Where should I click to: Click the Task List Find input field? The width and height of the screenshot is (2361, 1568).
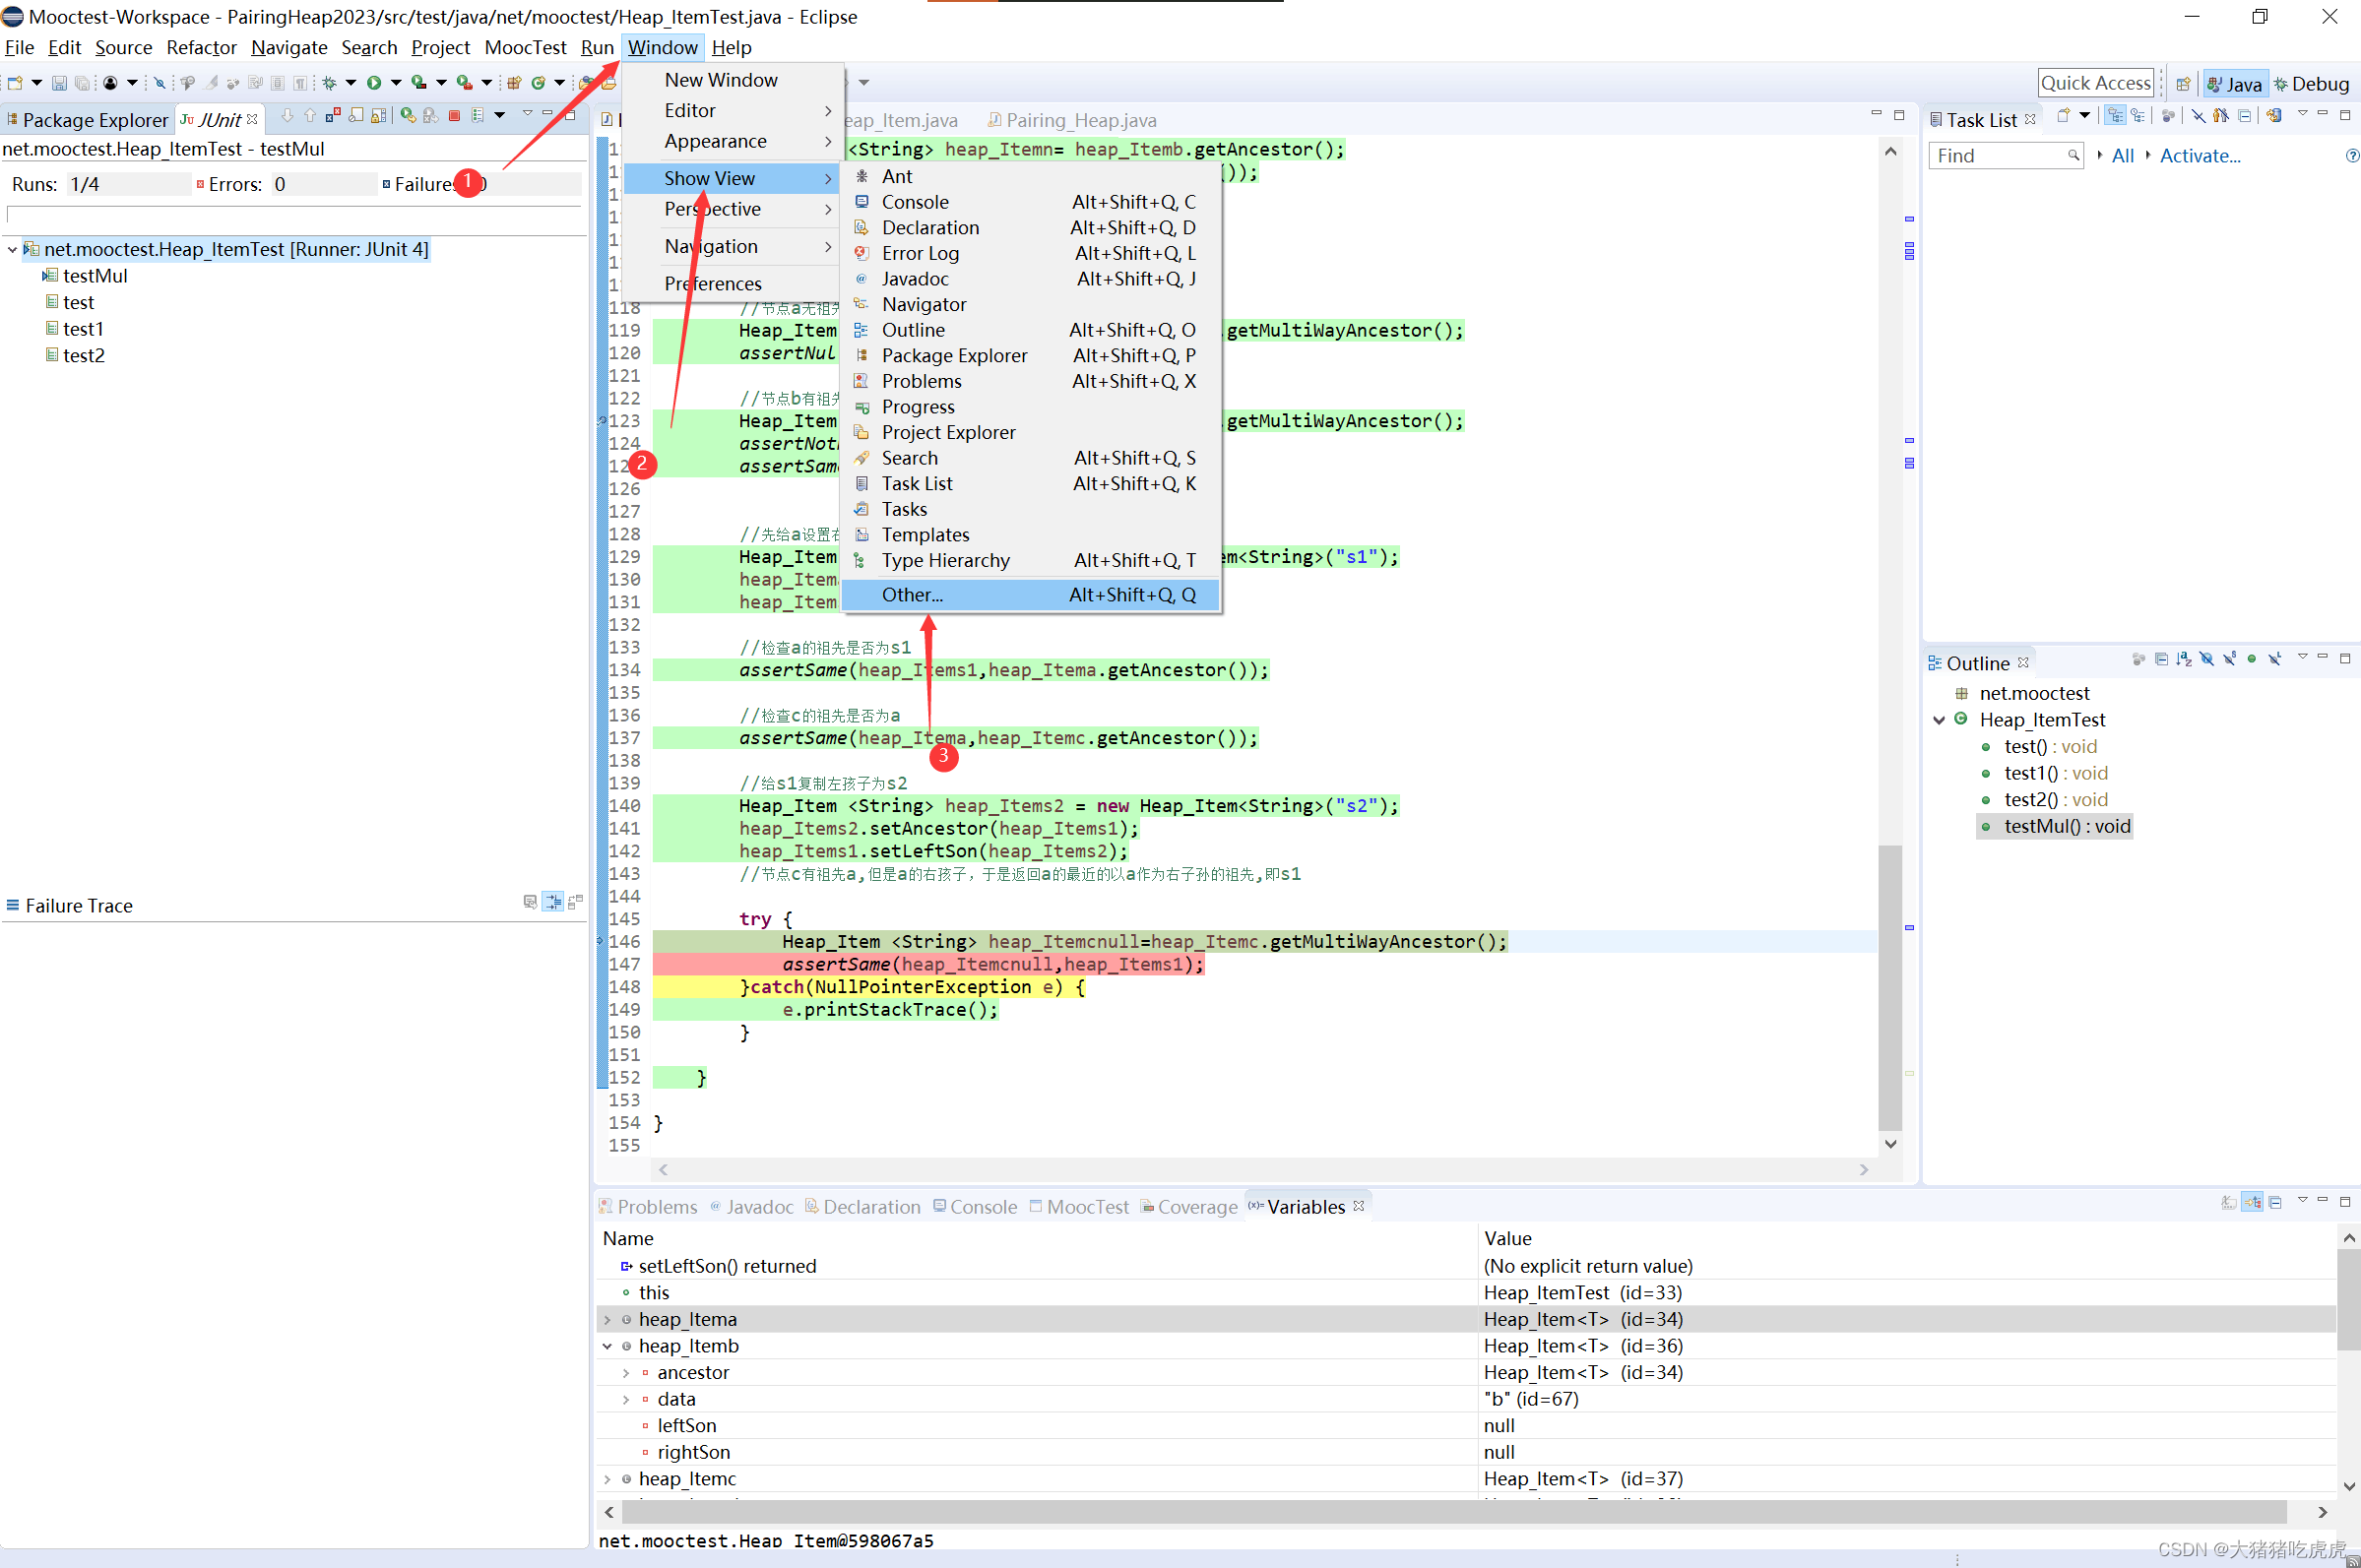tap(1998, 156)
